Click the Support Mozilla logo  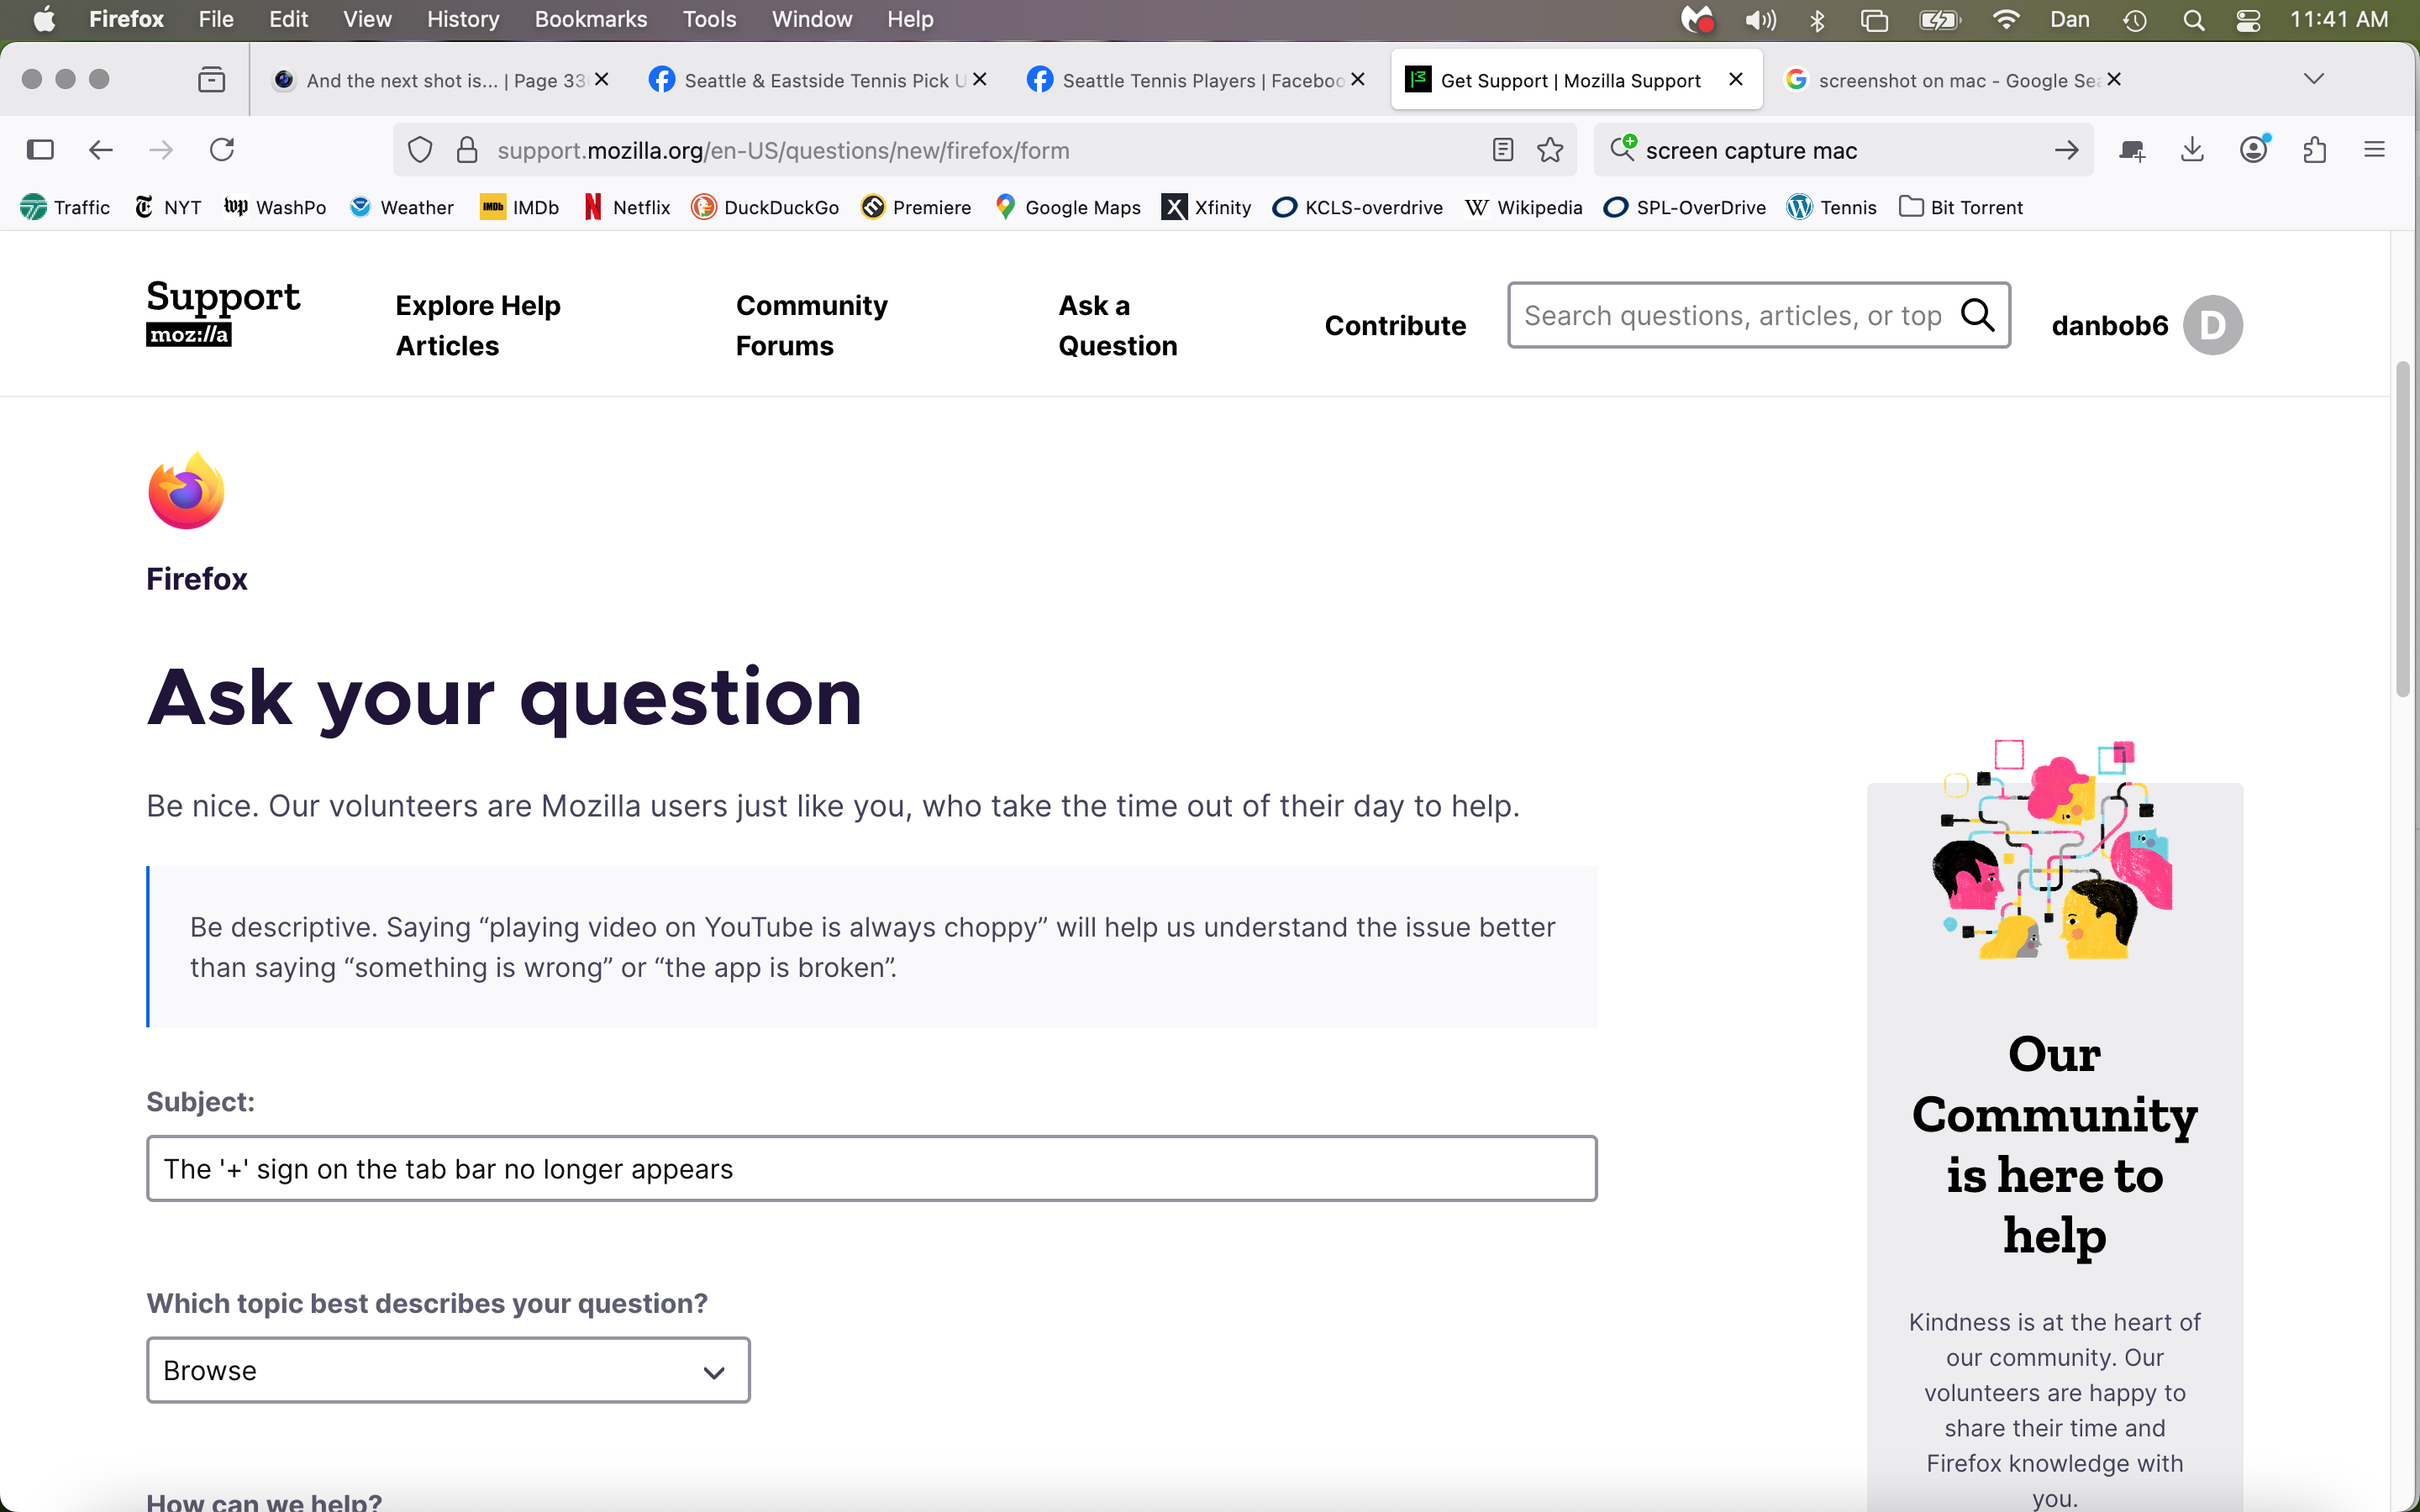(223, 313)
